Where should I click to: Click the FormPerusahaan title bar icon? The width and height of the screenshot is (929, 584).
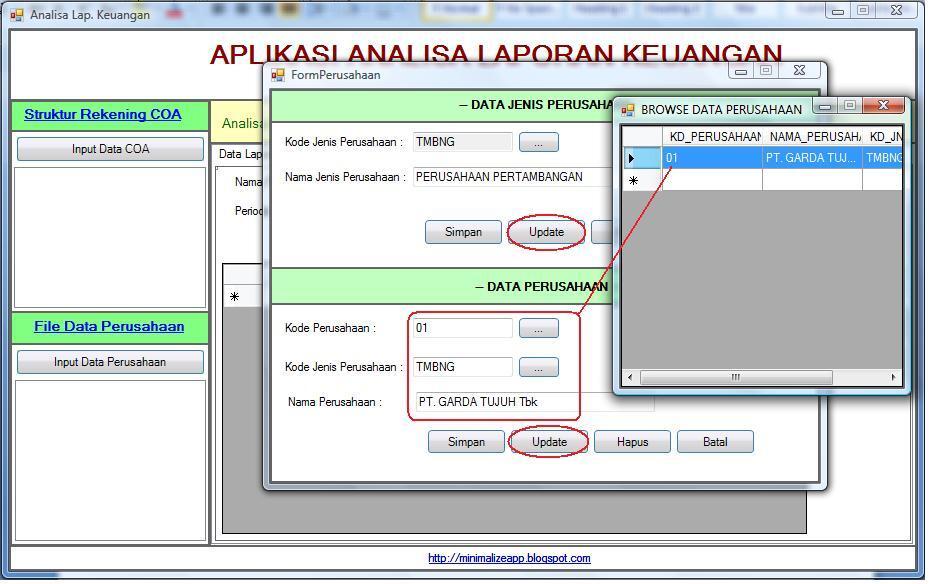(278, 75)
